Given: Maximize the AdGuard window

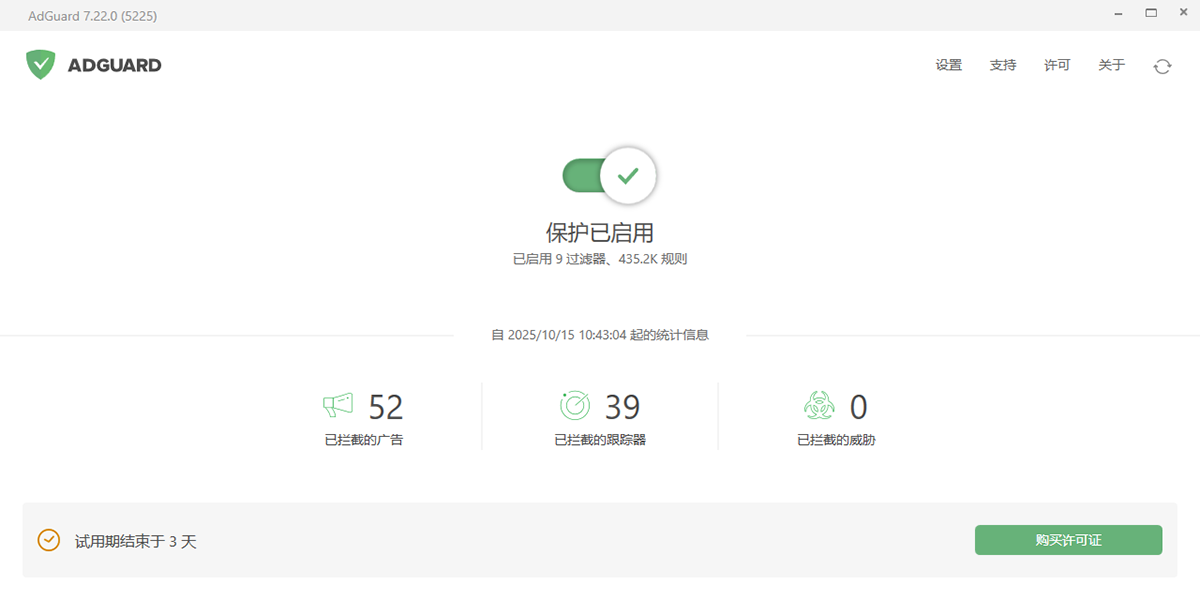Looking at the screenshot, I should click(1151, 14).
